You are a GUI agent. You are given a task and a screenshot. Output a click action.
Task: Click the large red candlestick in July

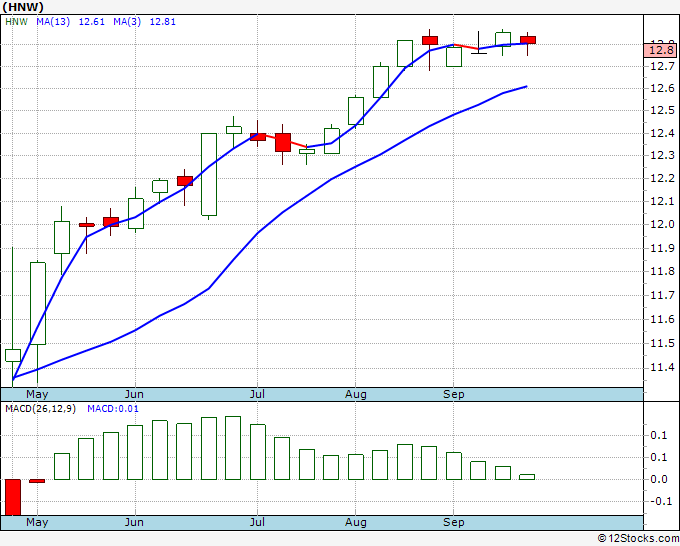point(283,141)
